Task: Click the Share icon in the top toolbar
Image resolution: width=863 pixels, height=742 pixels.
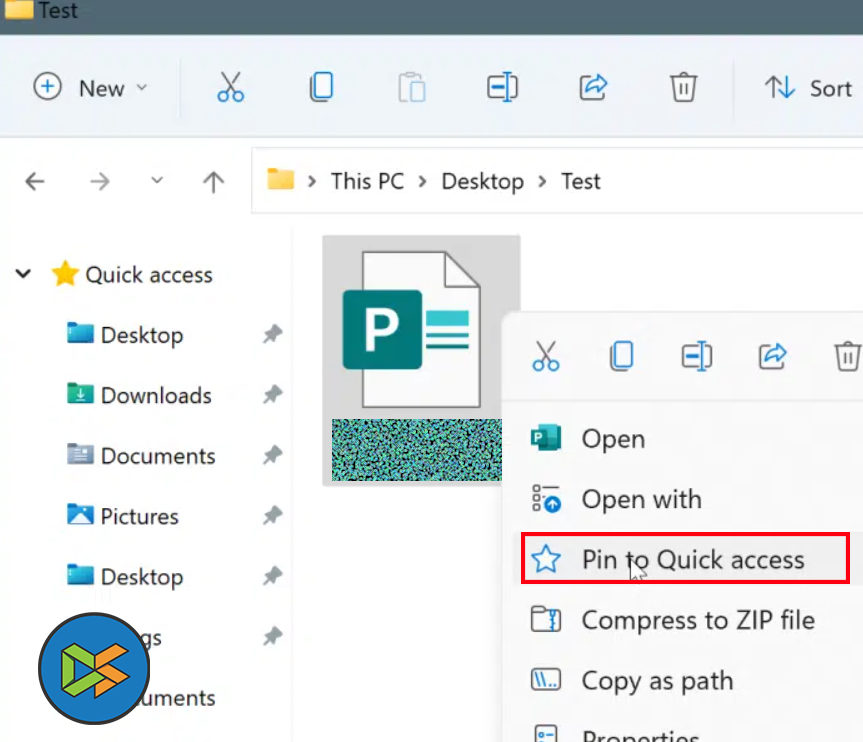Action: (593, 88)
